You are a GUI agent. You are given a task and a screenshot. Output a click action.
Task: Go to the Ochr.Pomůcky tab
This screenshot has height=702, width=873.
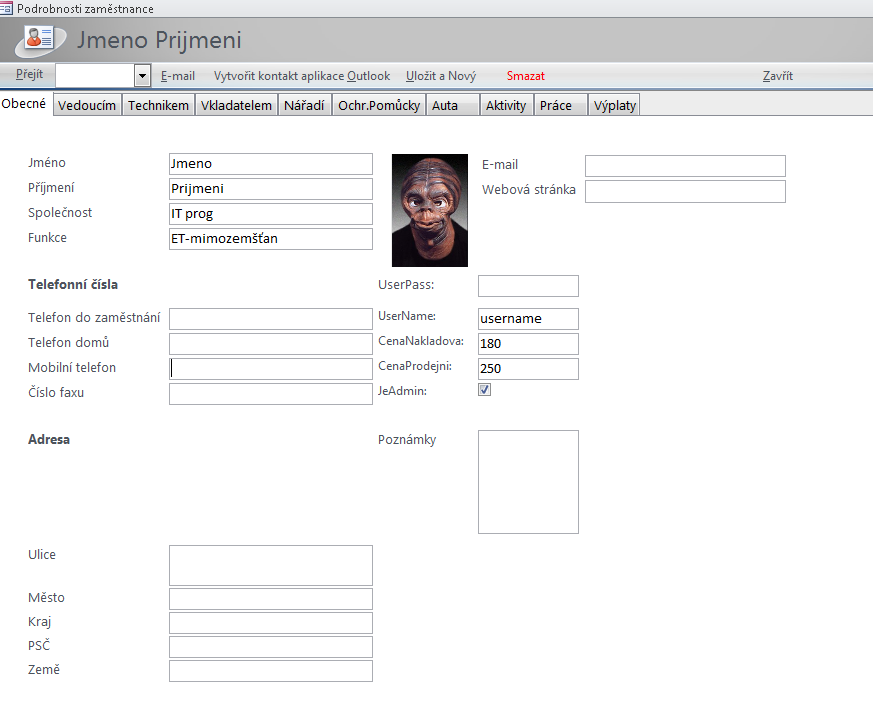pyautogui.click(x=378, y=105)
